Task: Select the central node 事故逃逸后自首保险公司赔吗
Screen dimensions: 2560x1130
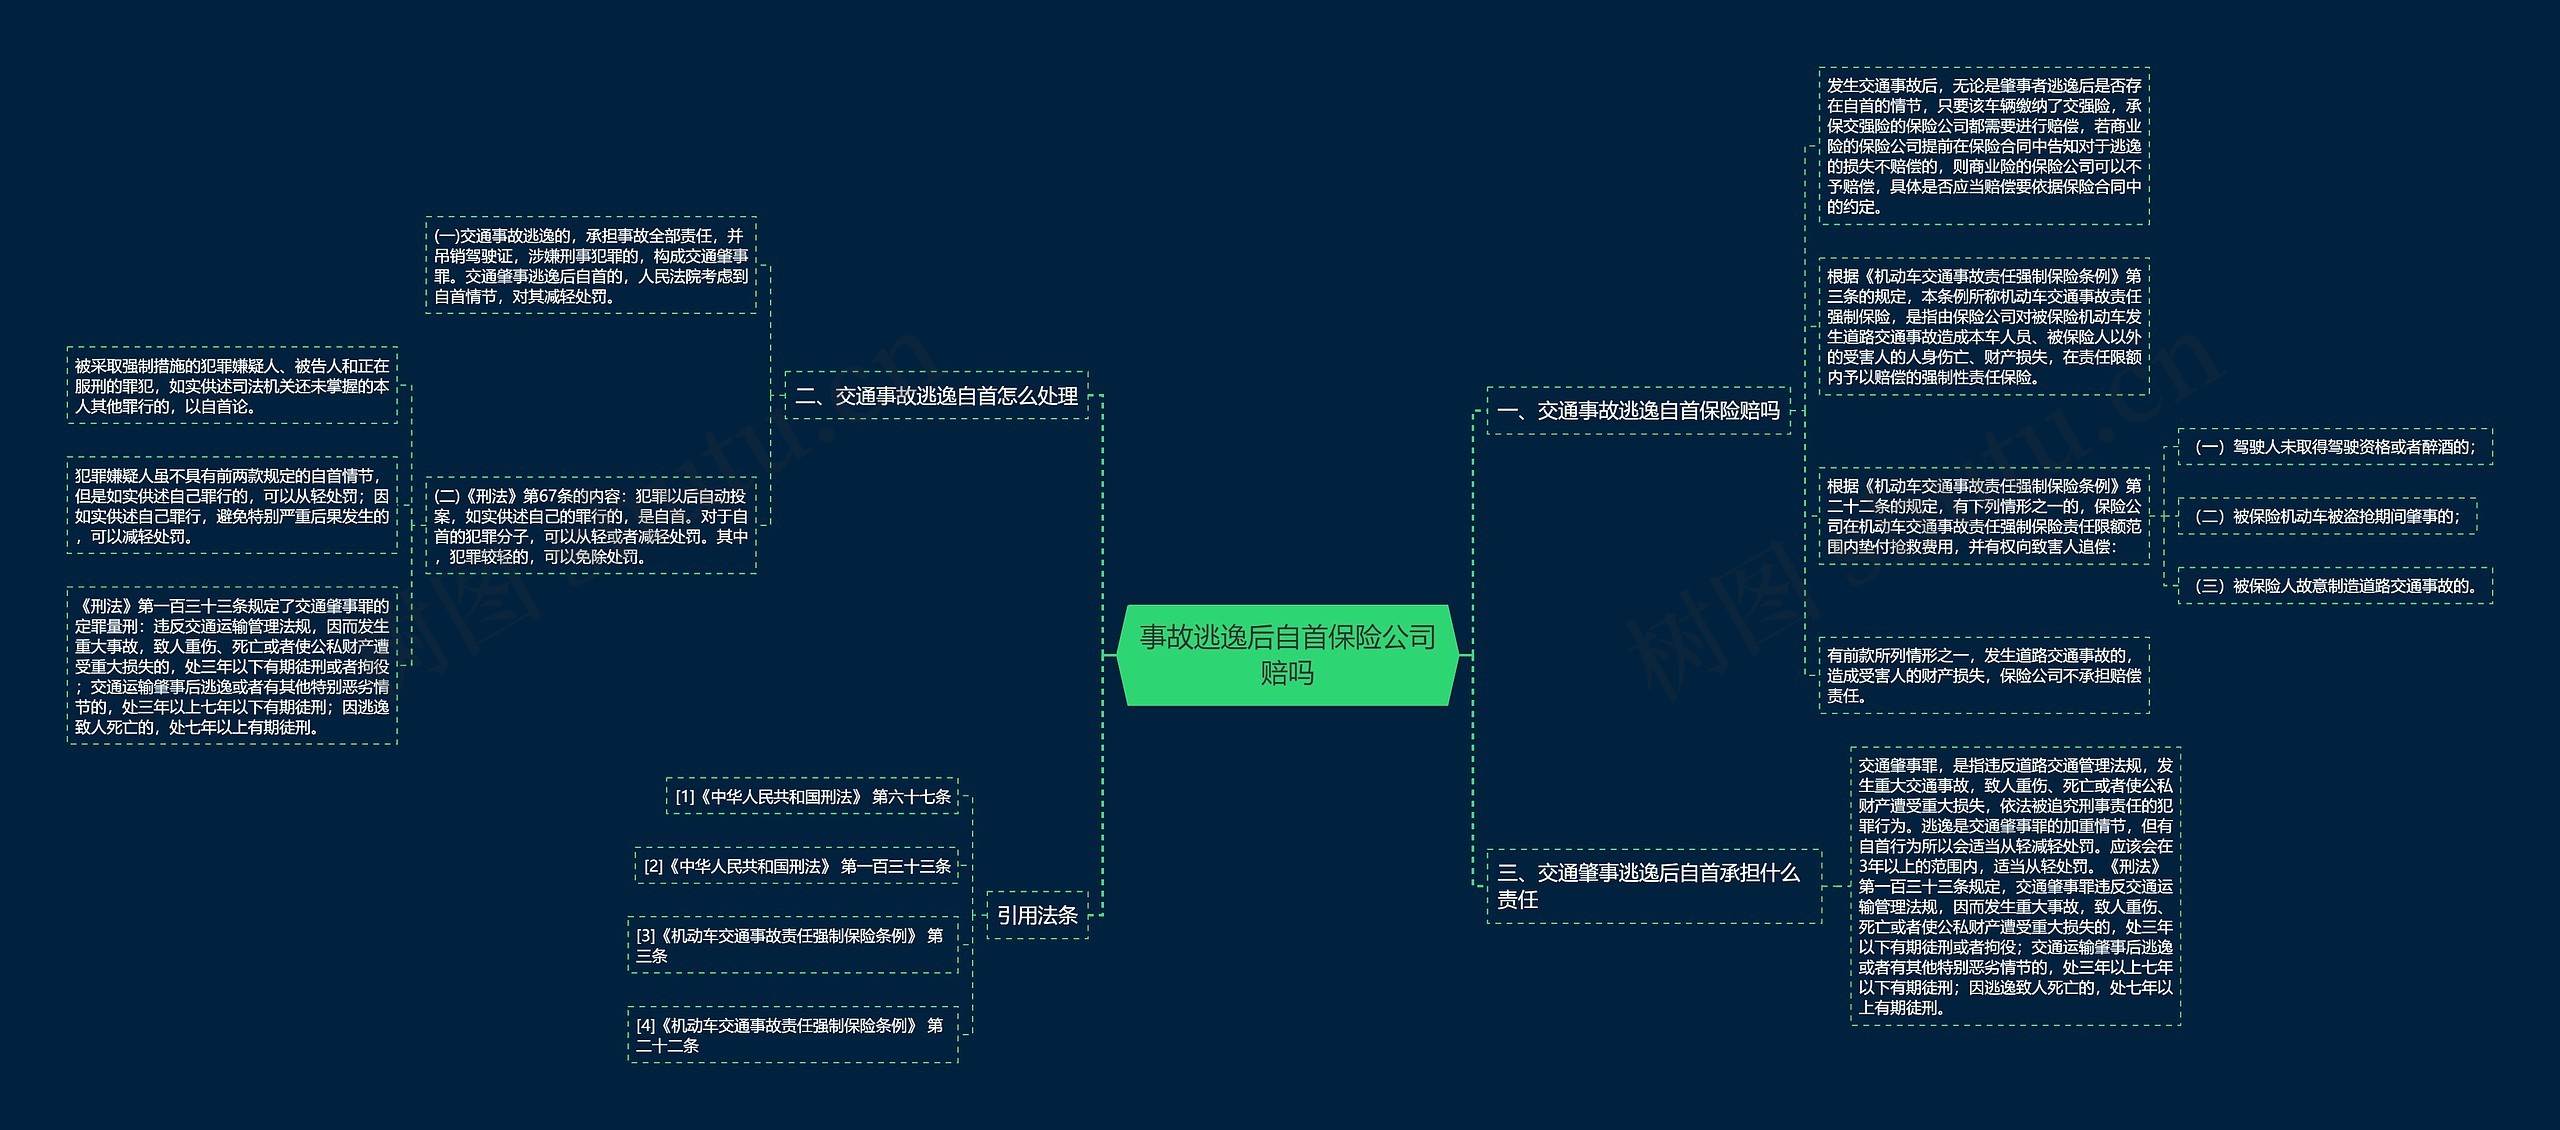Action: tap(1287, 655)
